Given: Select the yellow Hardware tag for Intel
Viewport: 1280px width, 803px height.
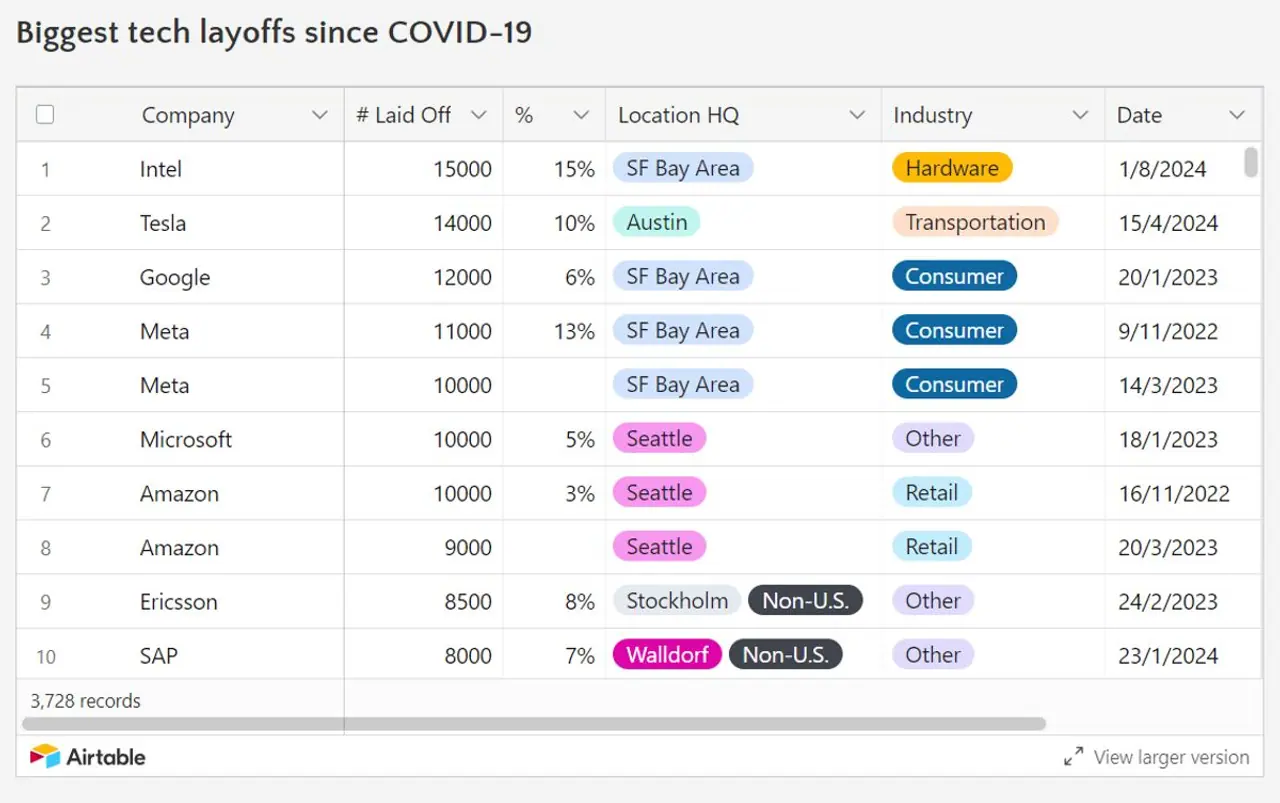Looking at the screenshot, I should pos(952,168).
